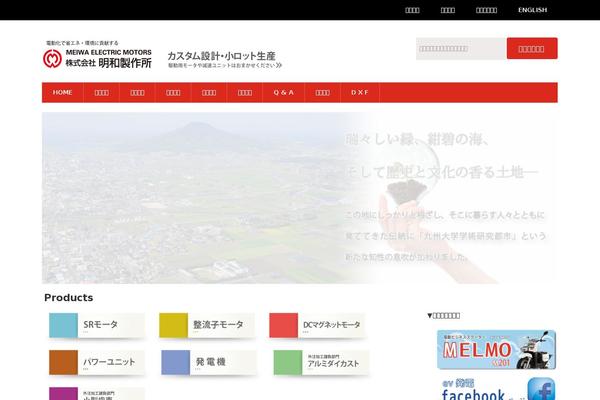Screen dimensions: 600x400
Task: Click the Meiwa Electric Motors logo
Action: [x=97, y=55]
